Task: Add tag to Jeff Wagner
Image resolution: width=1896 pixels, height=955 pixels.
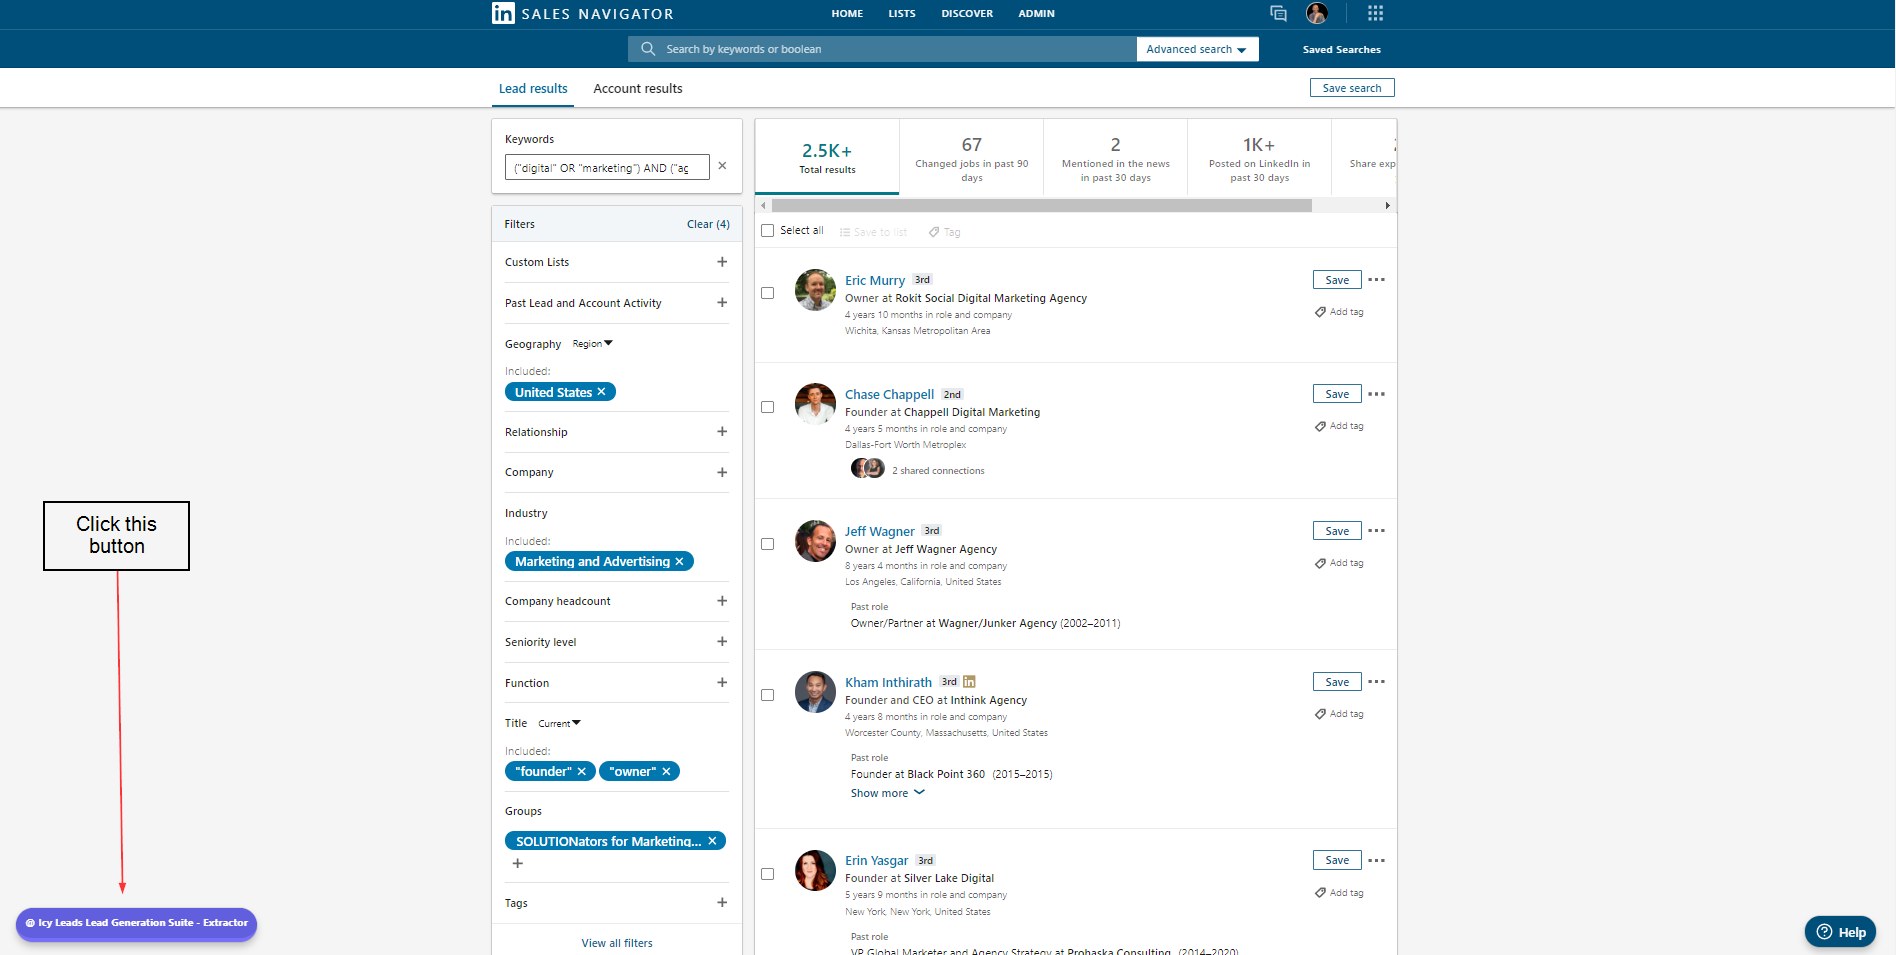Action: point(1339,563)
